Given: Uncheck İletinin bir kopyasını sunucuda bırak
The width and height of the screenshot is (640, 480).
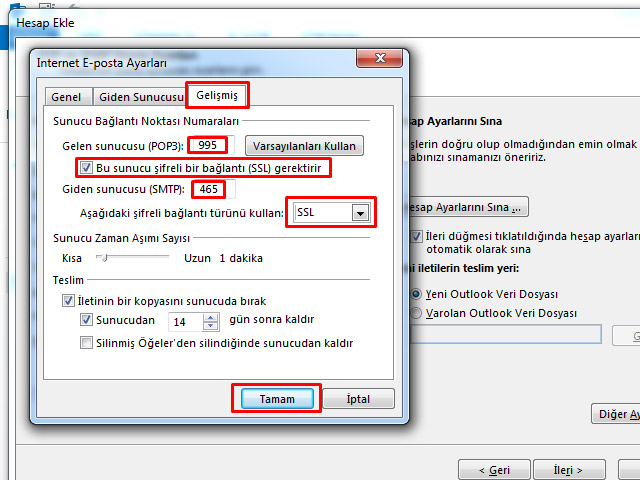Looking at the screenshot, I should click(69, 301).
